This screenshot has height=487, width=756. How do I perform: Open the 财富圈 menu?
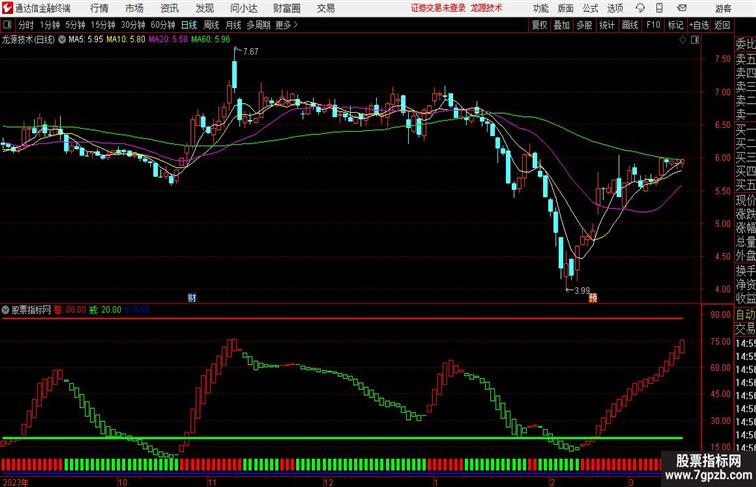(286, 8)
